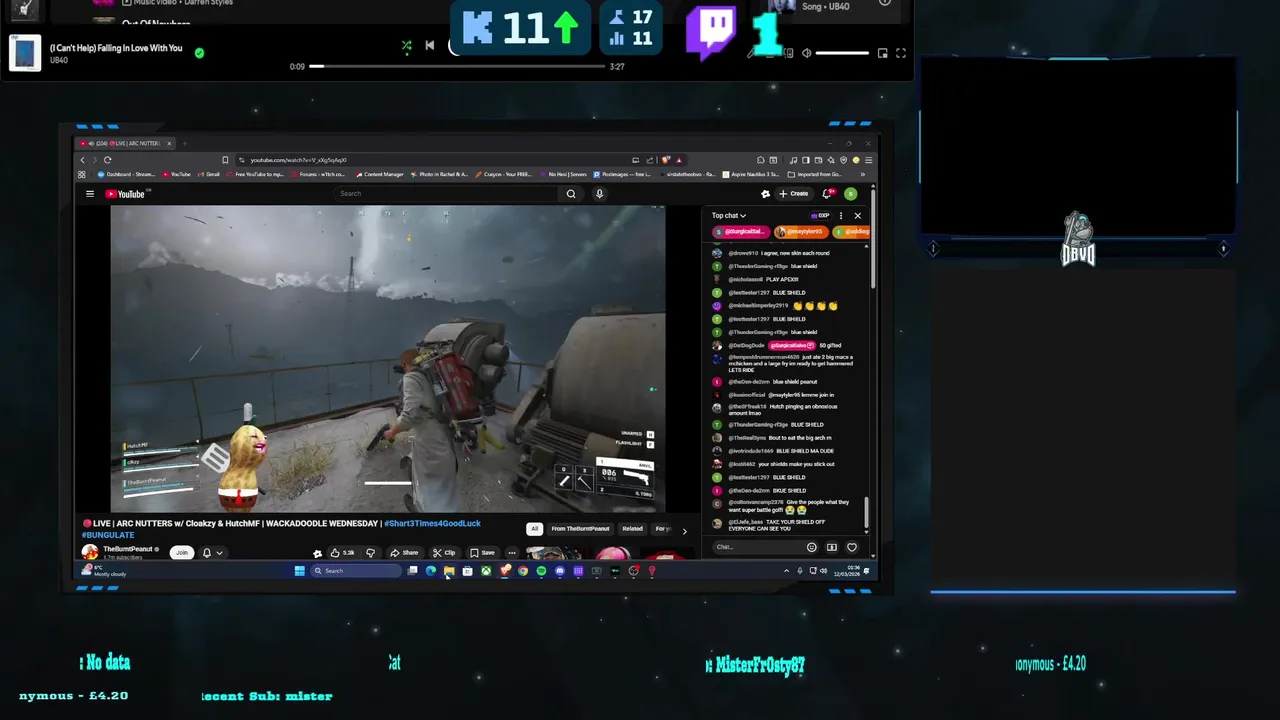Click the chat heart reaction icon
1280x720 pixels.
852,547
